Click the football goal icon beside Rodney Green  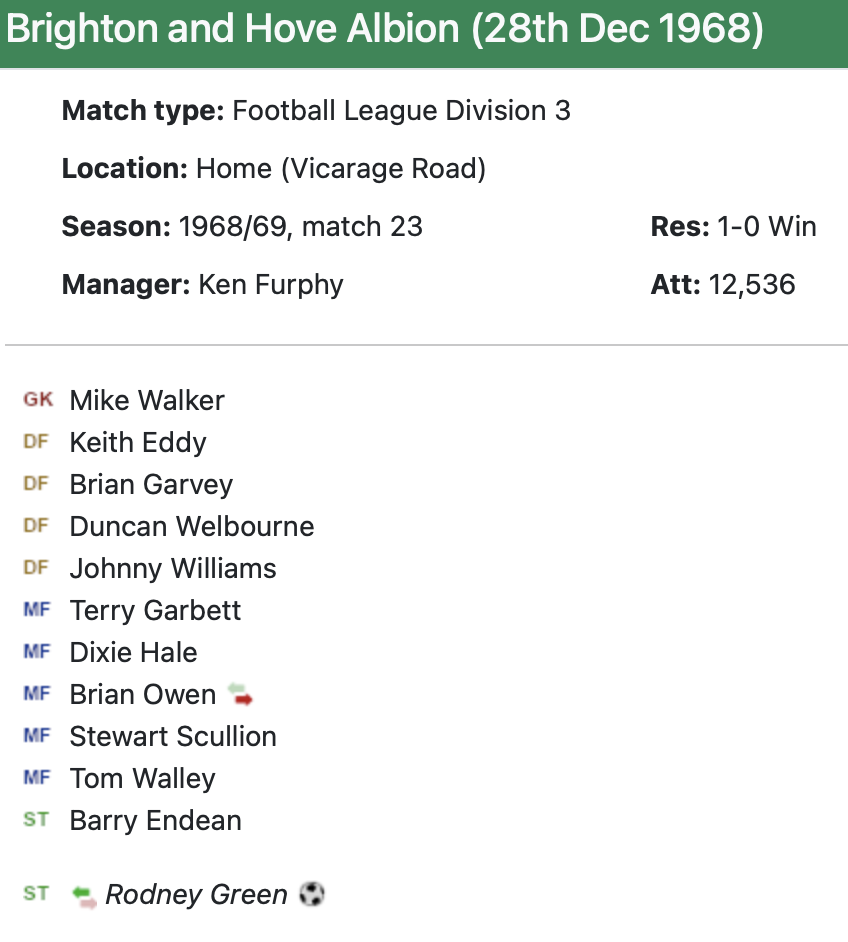312,894
